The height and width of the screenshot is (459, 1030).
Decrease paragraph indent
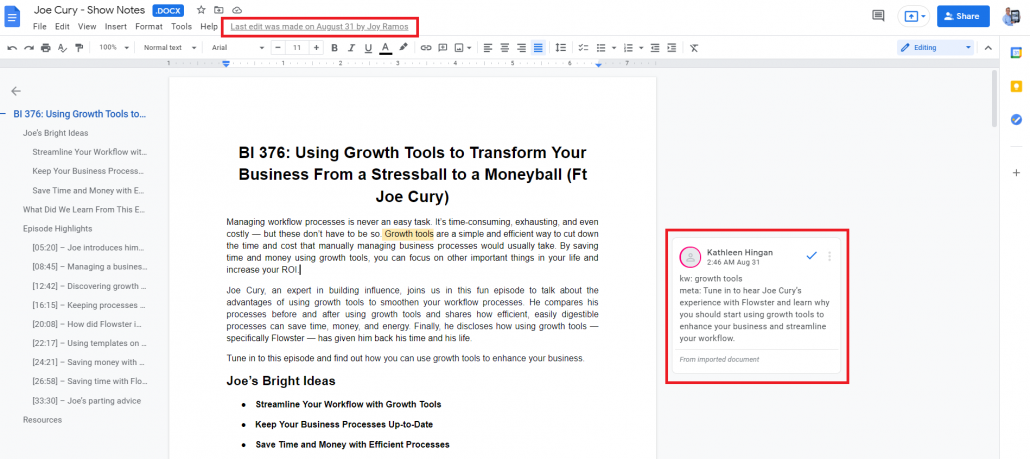(655, 48)
